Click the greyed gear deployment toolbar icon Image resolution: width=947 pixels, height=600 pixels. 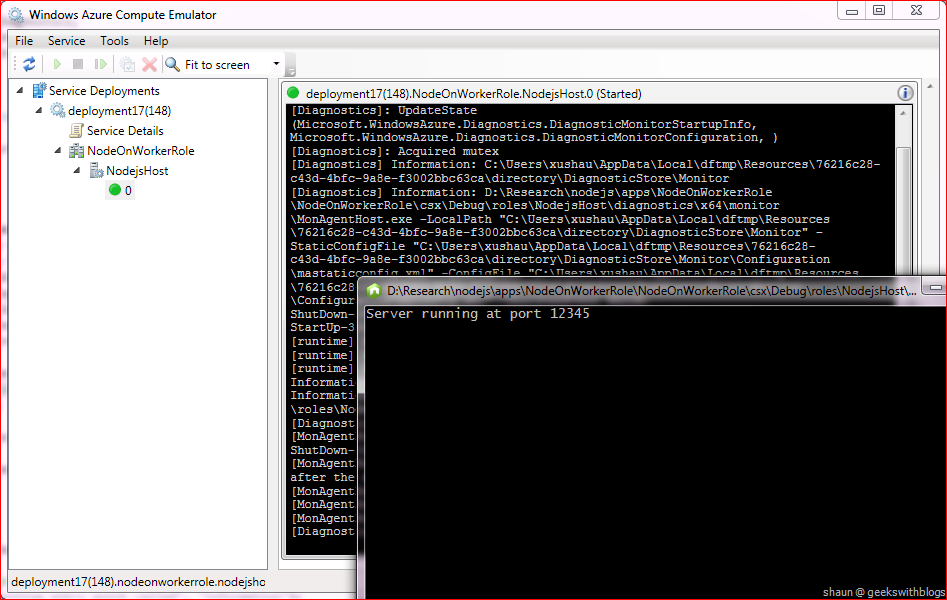coord(127,64)
